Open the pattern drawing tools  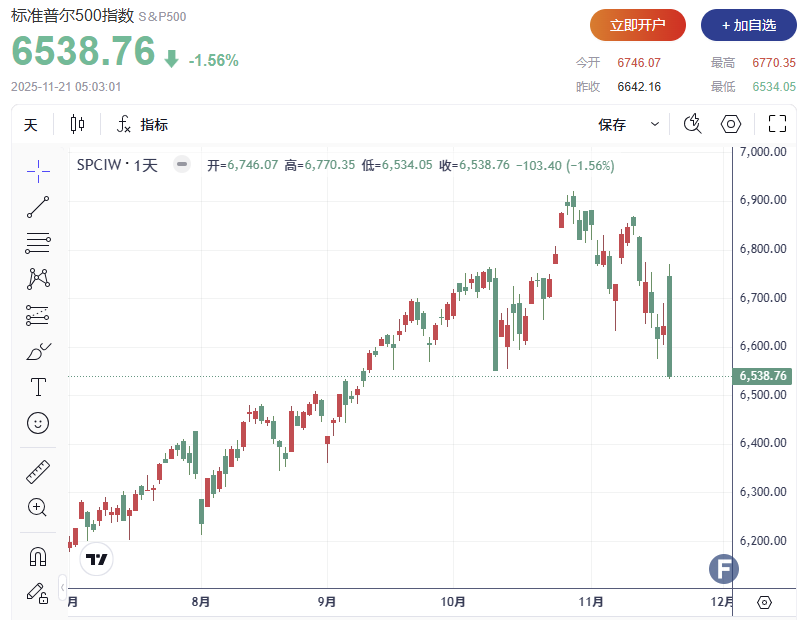(x=38, y=278)
